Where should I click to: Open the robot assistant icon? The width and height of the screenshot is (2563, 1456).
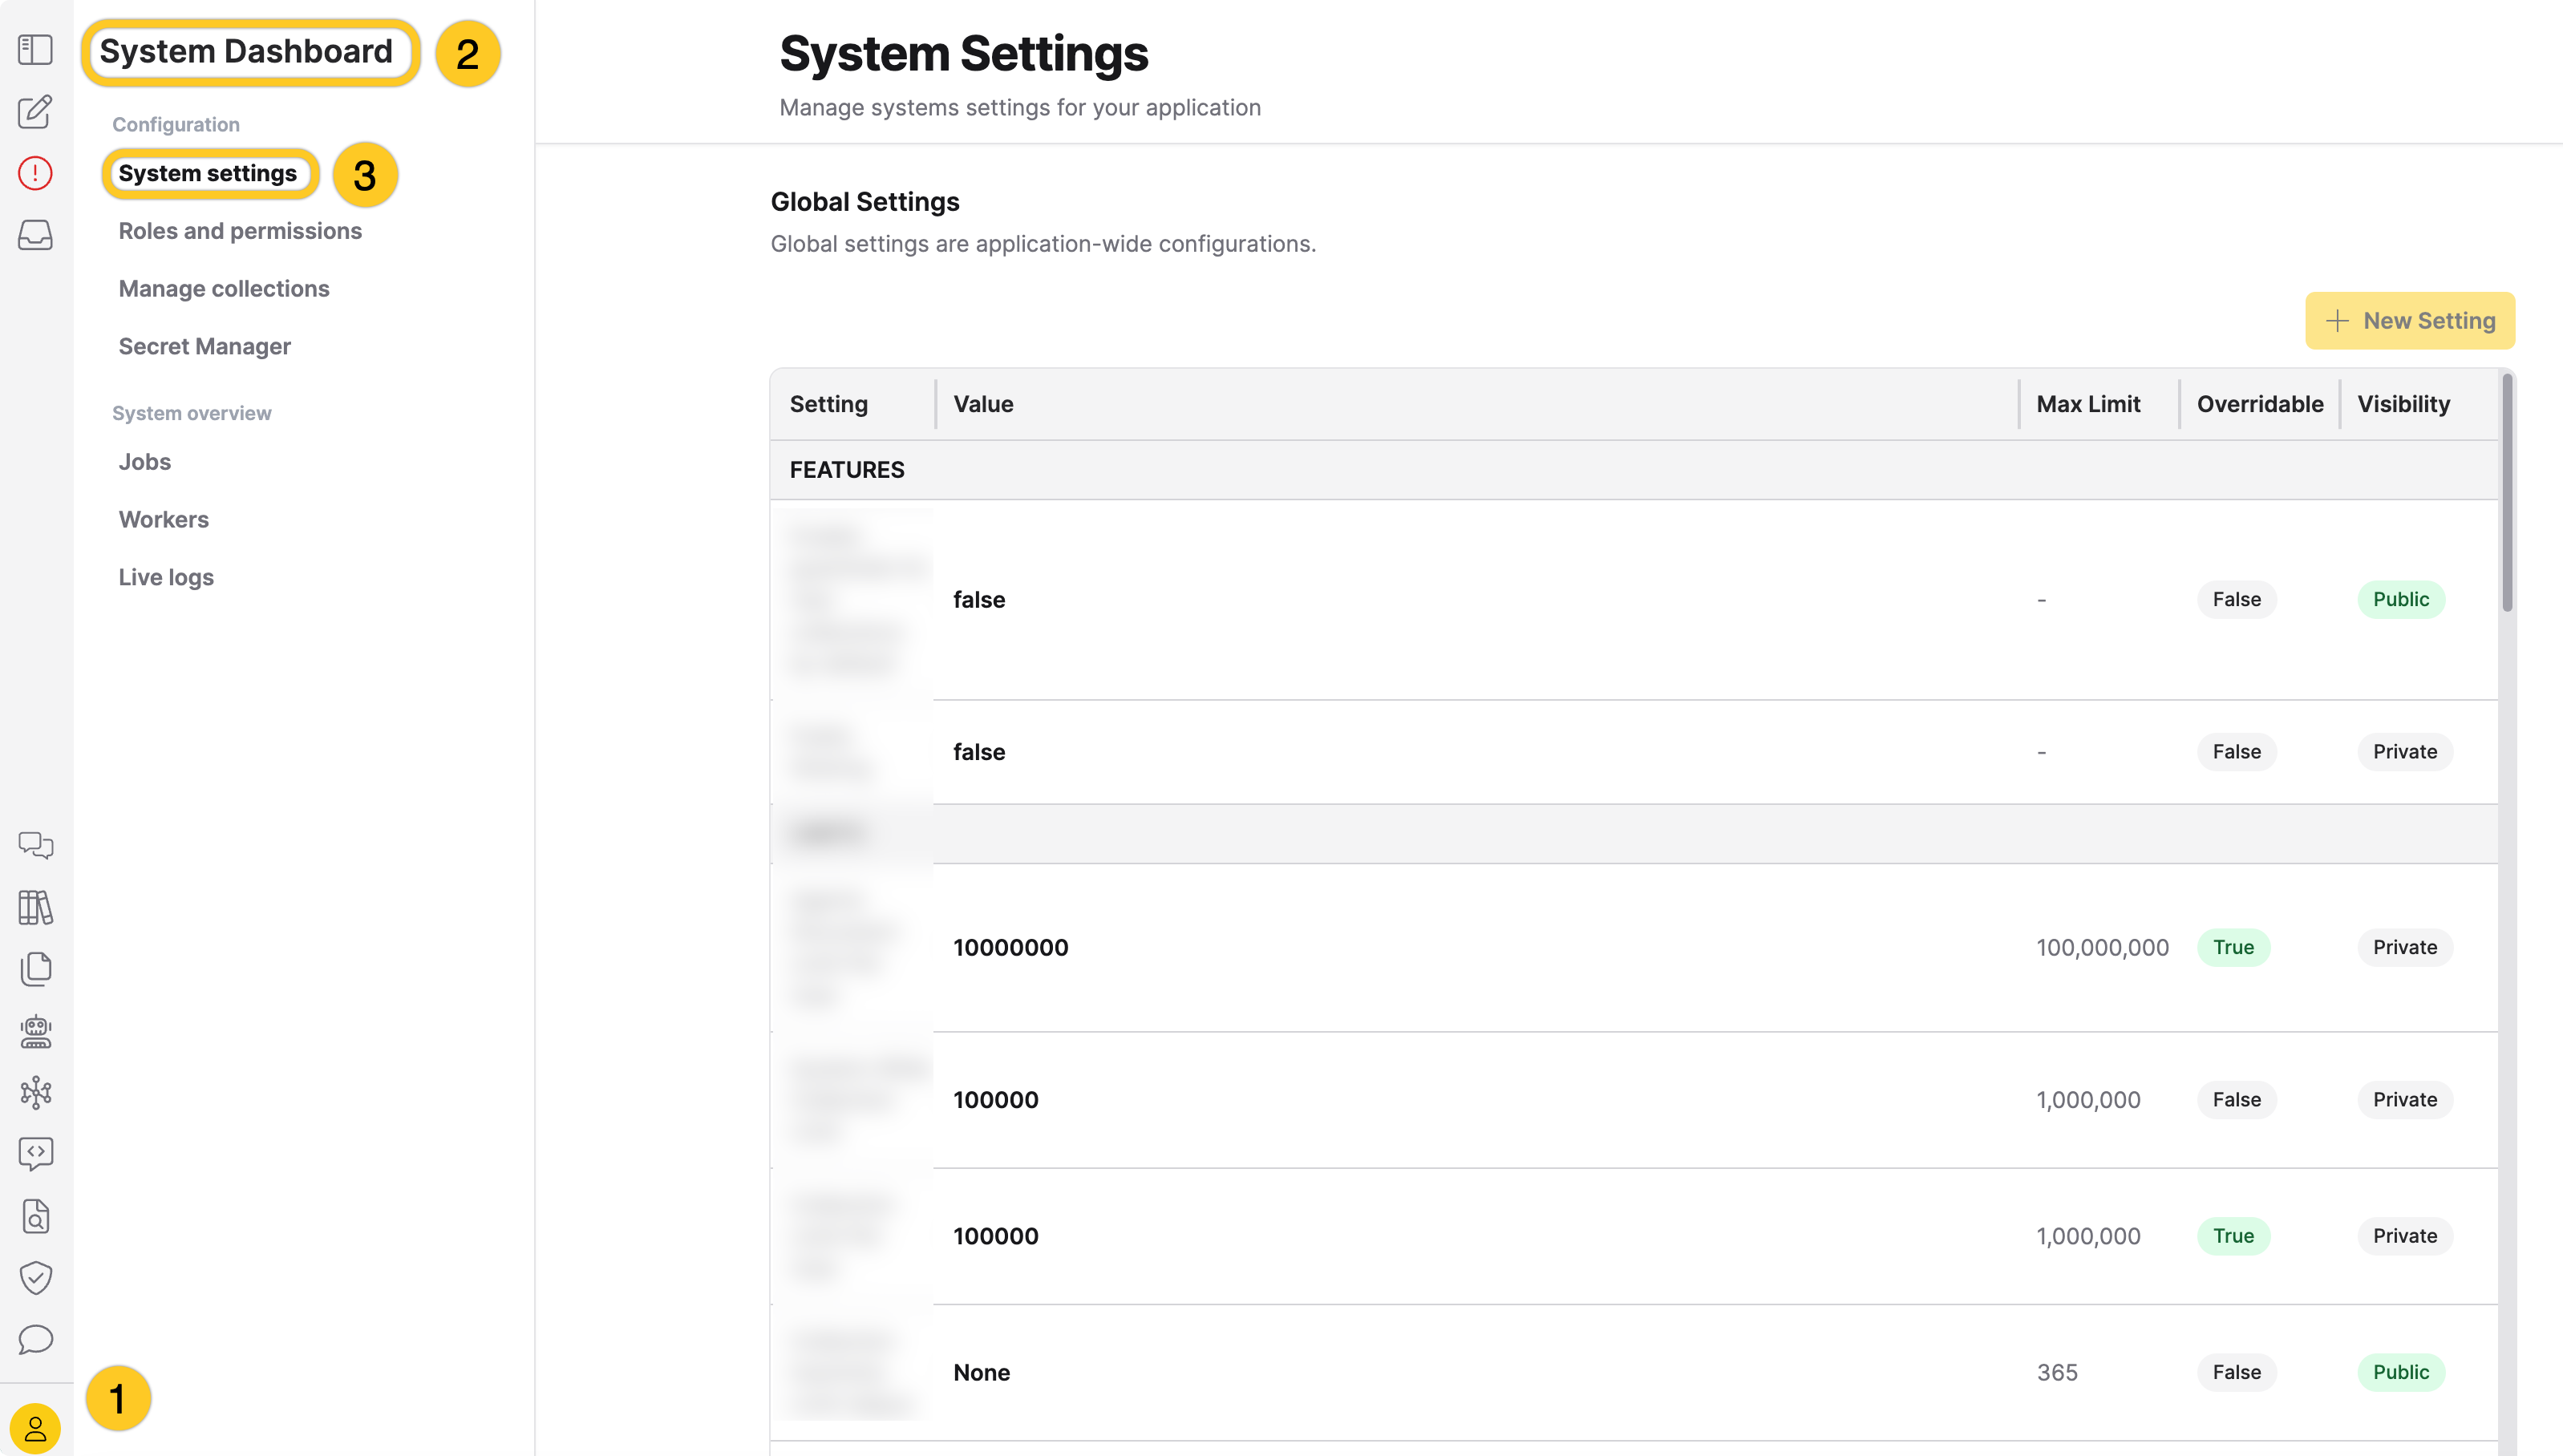pyautogui.click(x=35, y=1032)
